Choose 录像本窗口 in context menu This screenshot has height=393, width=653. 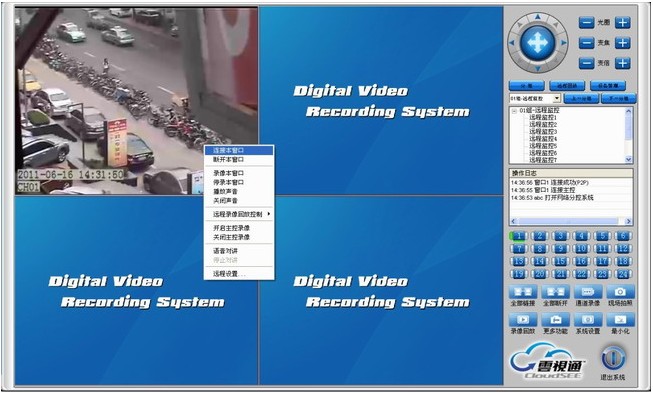point(239,173)
